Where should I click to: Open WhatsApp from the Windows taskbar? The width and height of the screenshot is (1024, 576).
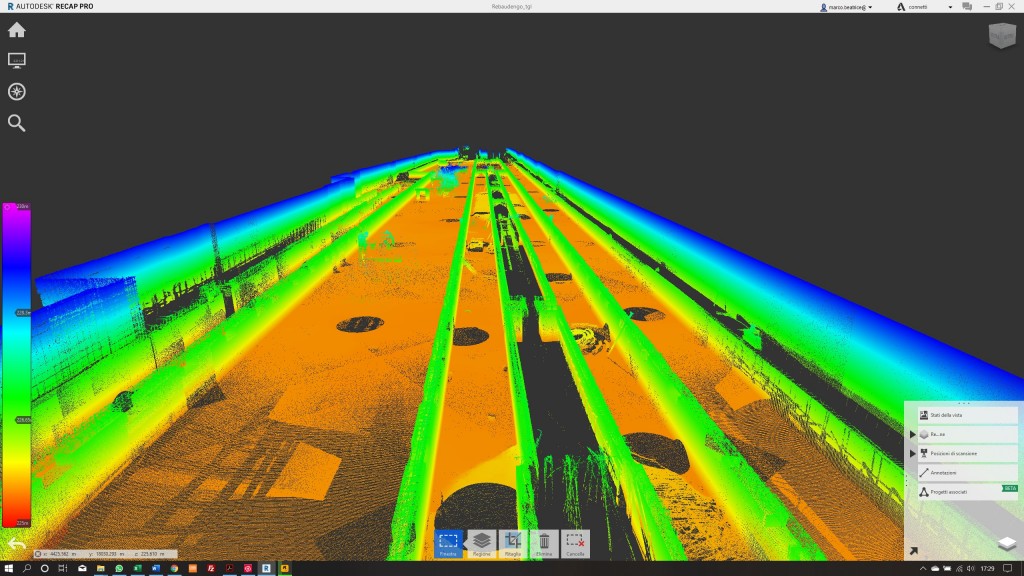coord(119,568)
